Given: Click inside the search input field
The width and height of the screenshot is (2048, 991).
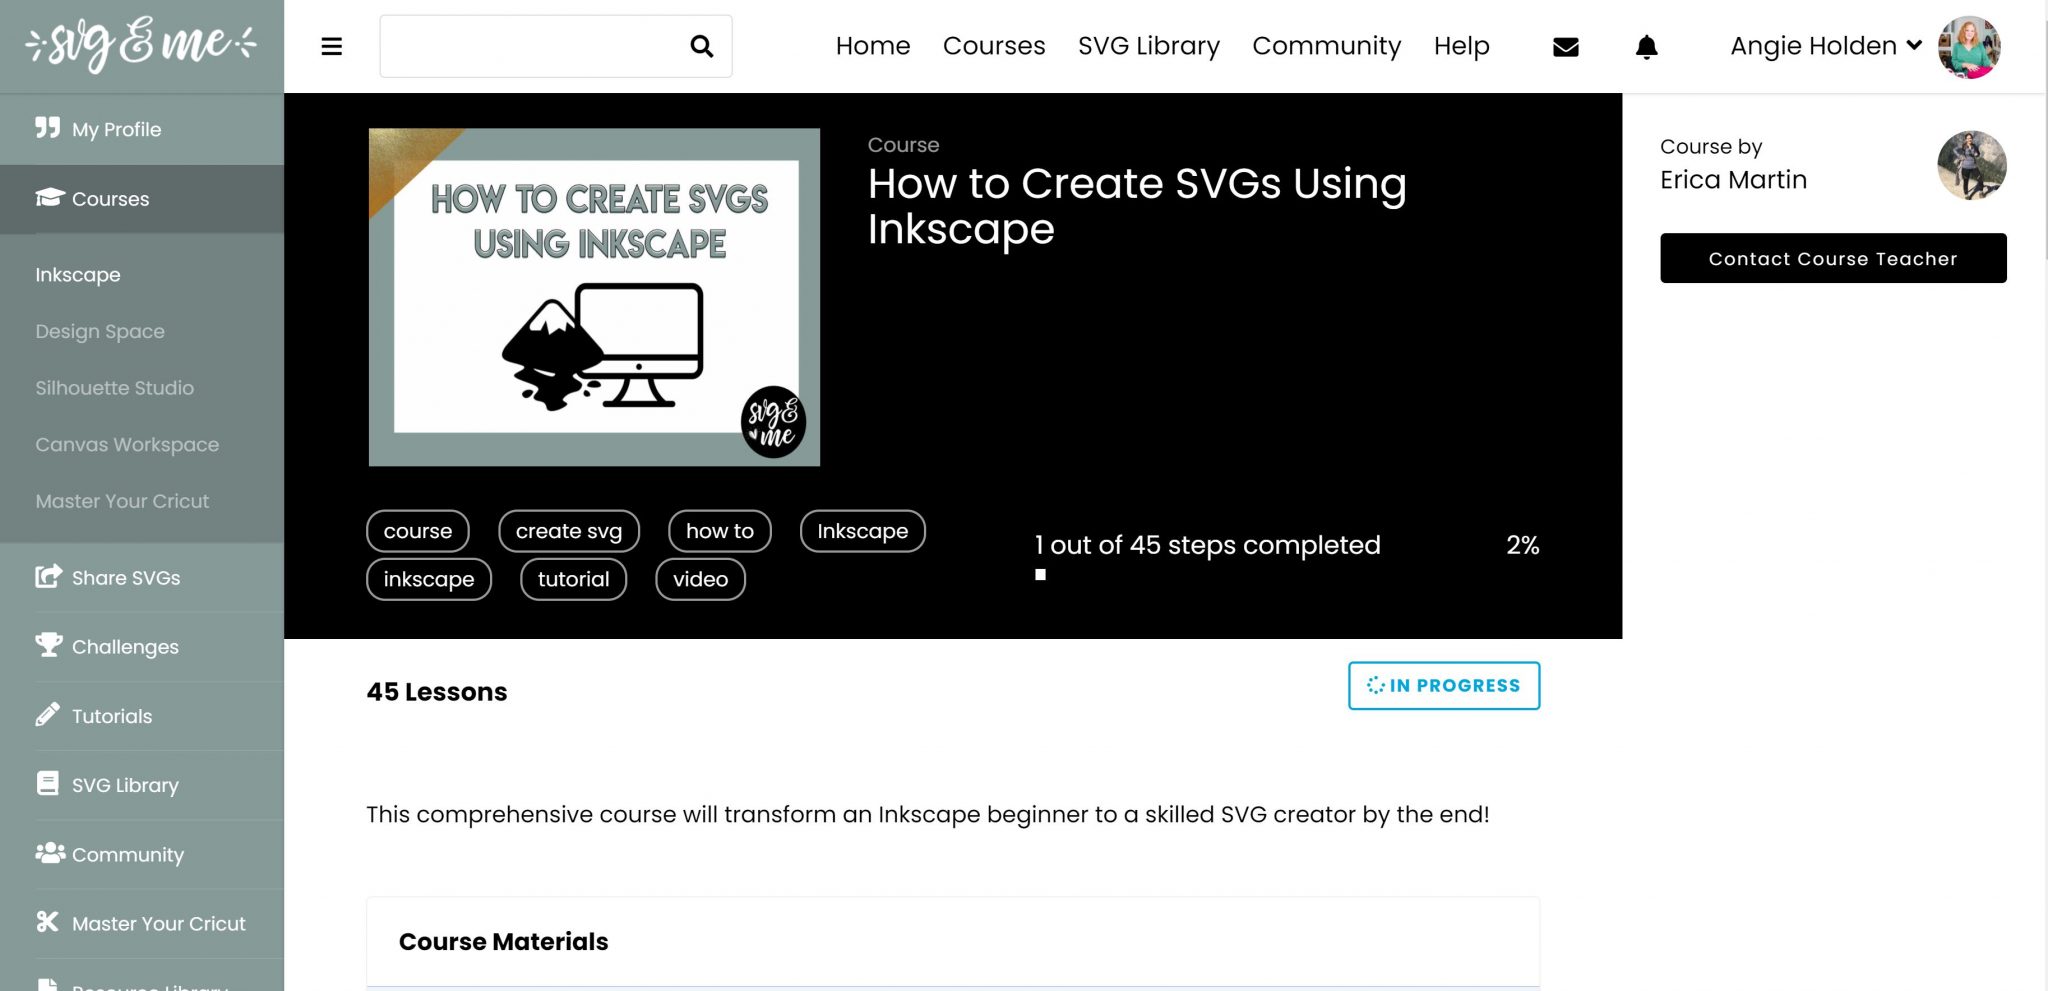Looking at the screenshot, I should [534, 46].
